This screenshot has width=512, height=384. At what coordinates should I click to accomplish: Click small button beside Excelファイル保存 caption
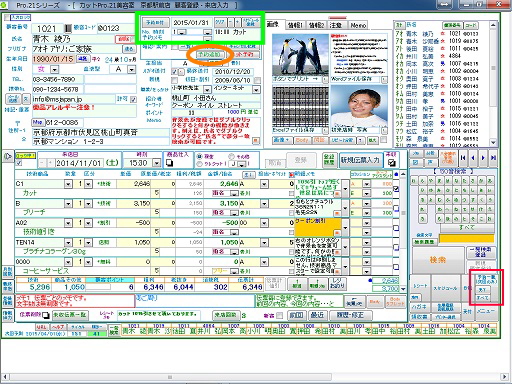(x=325, y=130)
